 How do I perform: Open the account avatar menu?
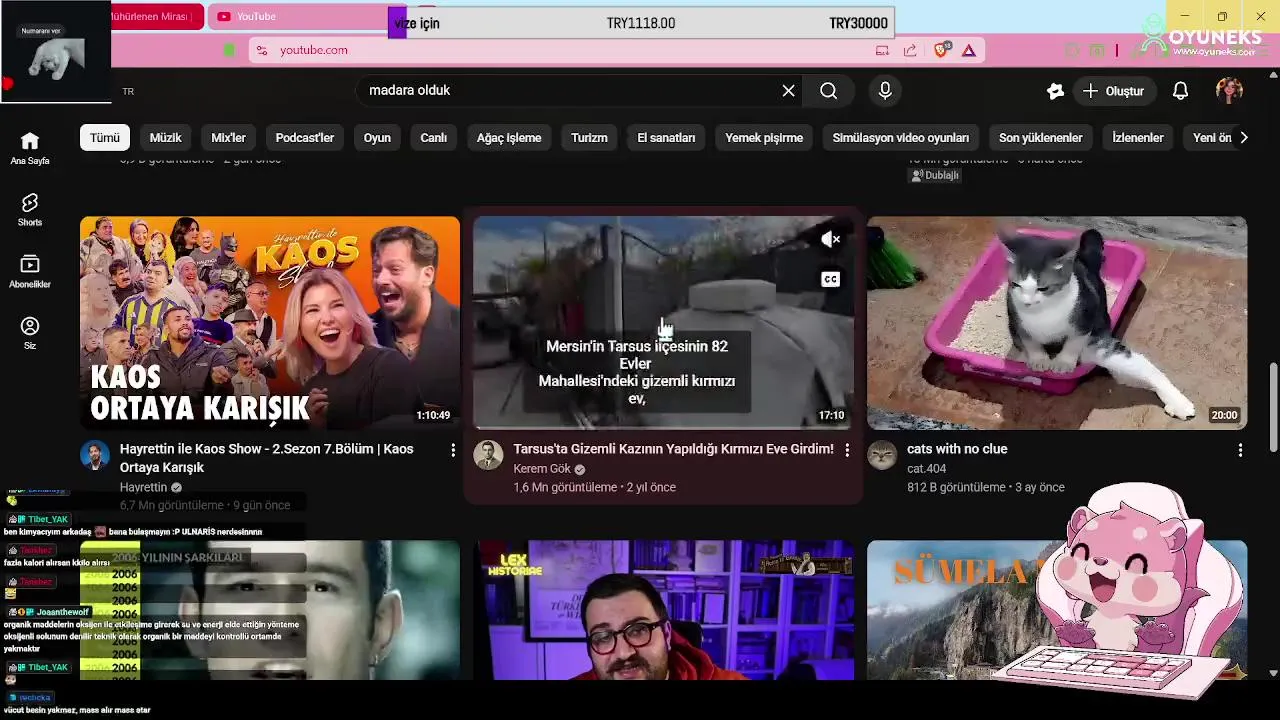1229,91
